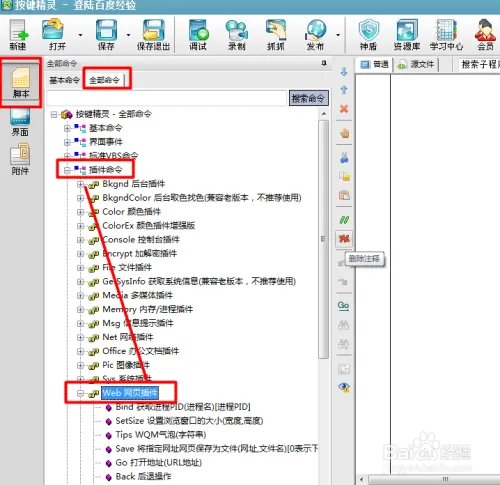Click the editor horizontal scrollbar left arrow

click(x=362, y=480)
